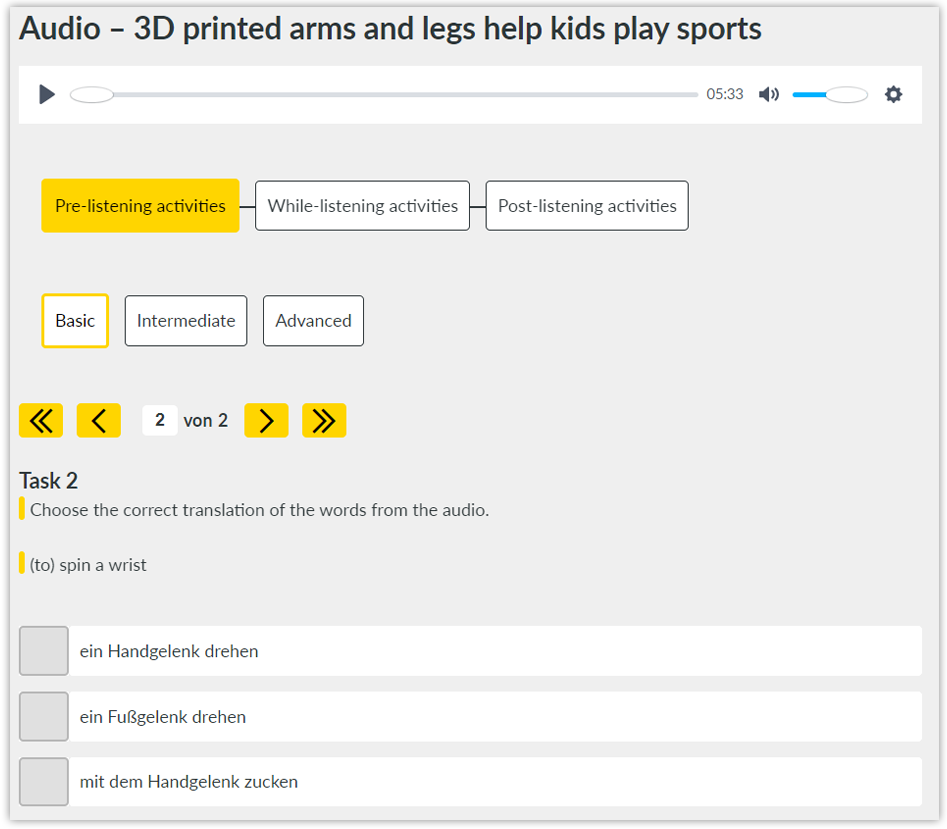This screenshot has height=829, width=947.
Task: Click the volume slider handle
Action: click(846, 95)
